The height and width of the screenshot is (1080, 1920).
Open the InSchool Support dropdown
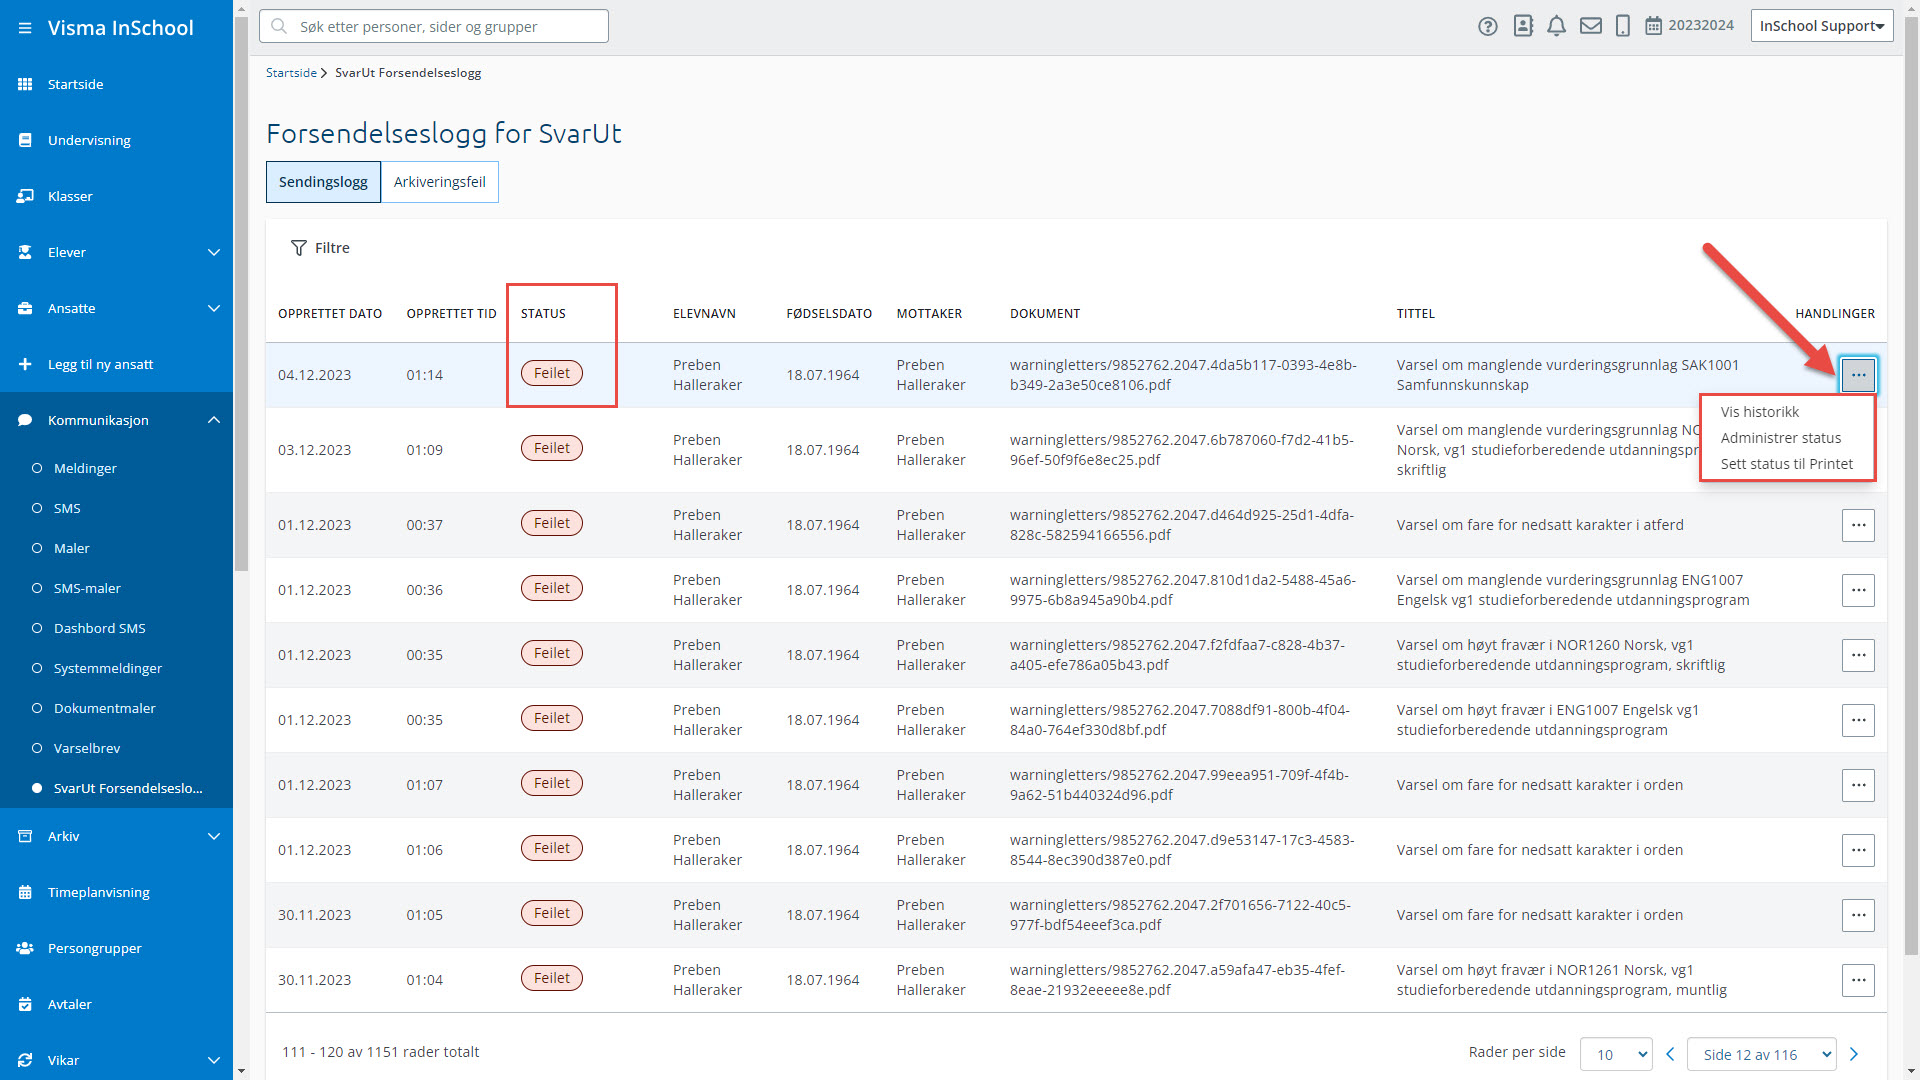[x=1821, y=26]
